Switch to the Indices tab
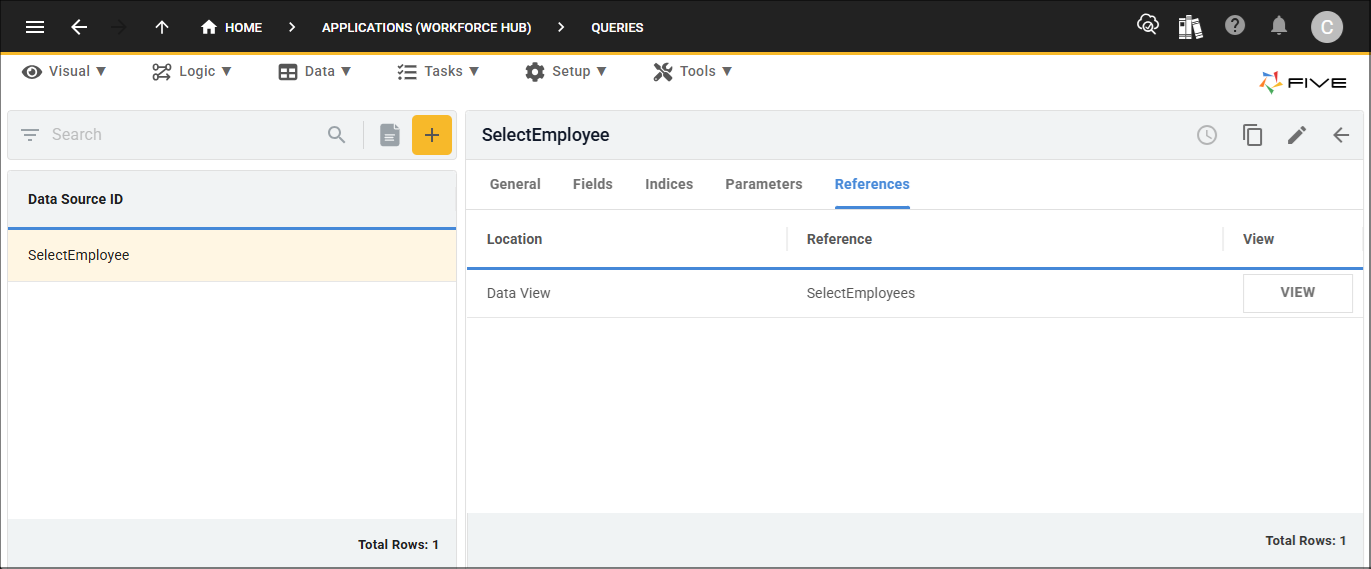 669,184
